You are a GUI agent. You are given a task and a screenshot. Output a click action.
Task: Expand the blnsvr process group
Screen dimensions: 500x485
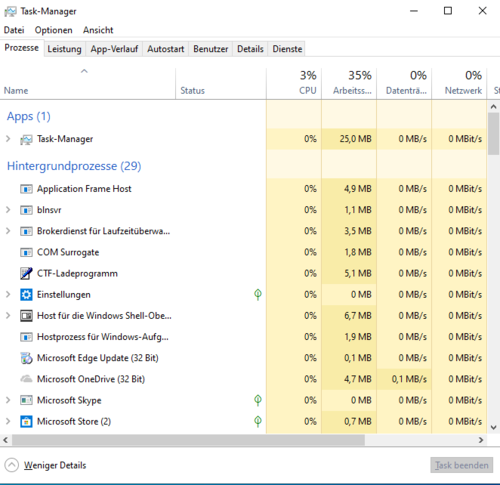point(8,210)
